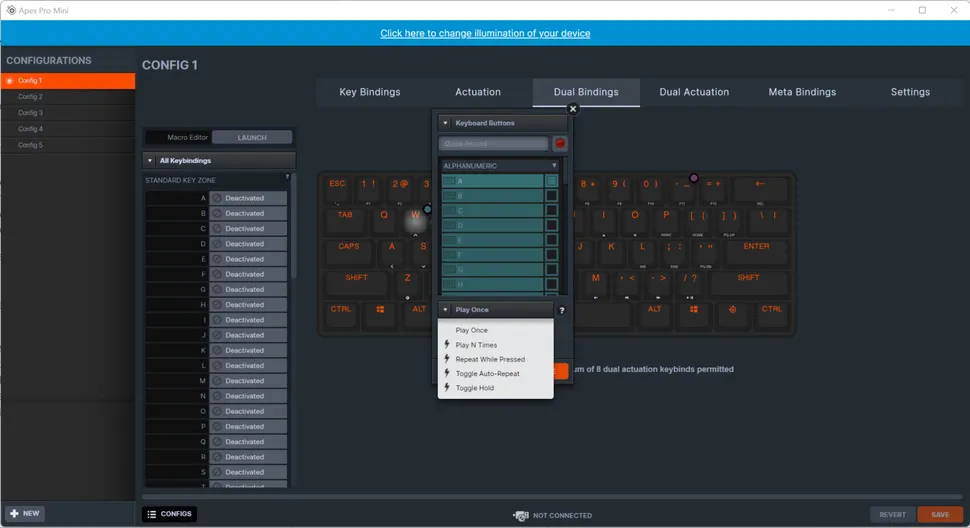Click the keybindings list vertical scrollbar
The image size is (970, 528).
(x=293, y=226)
